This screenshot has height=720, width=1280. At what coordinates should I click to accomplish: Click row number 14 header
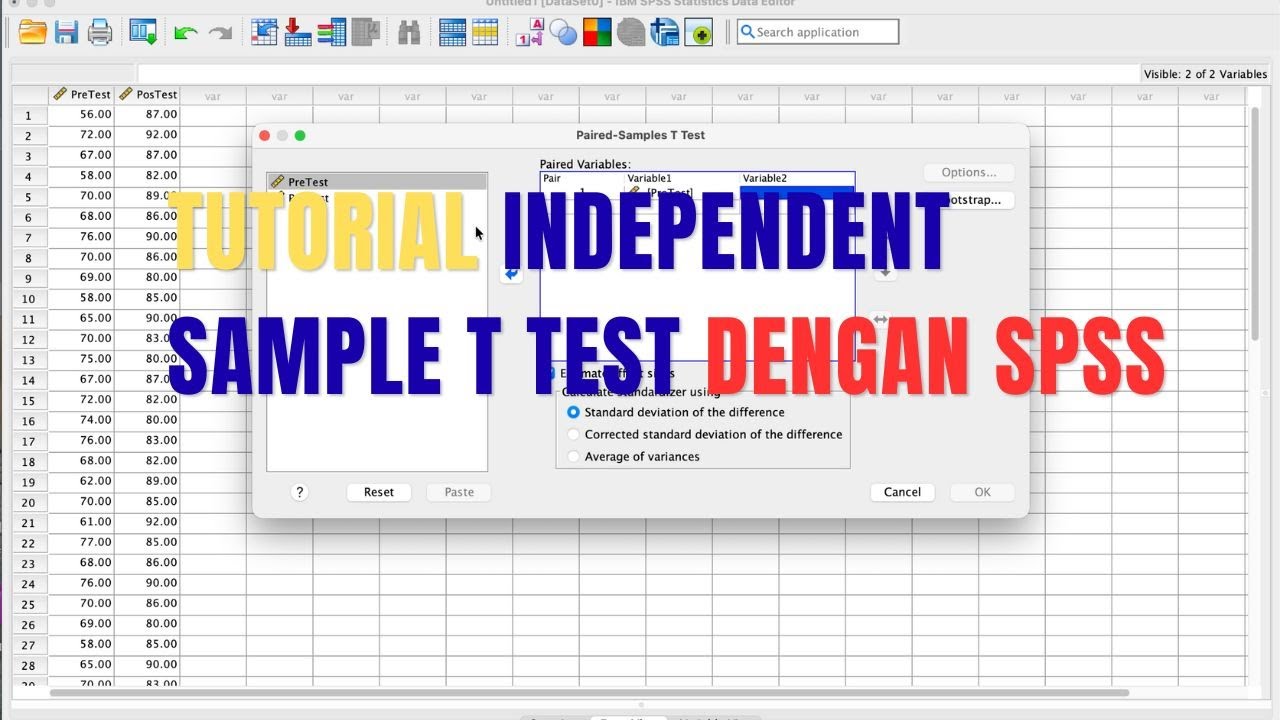coord(29,380)
